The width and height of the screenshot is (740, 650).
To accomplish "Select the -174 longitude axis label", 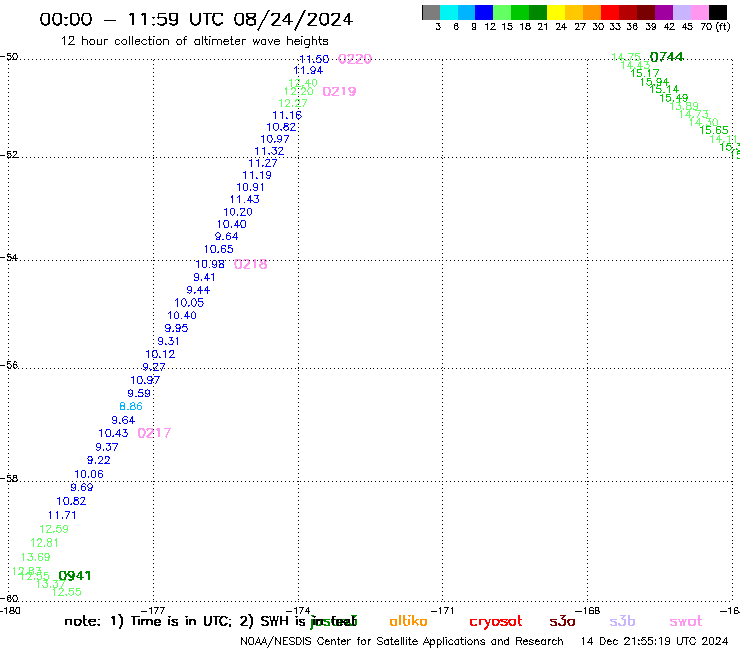I will (298, 611).
